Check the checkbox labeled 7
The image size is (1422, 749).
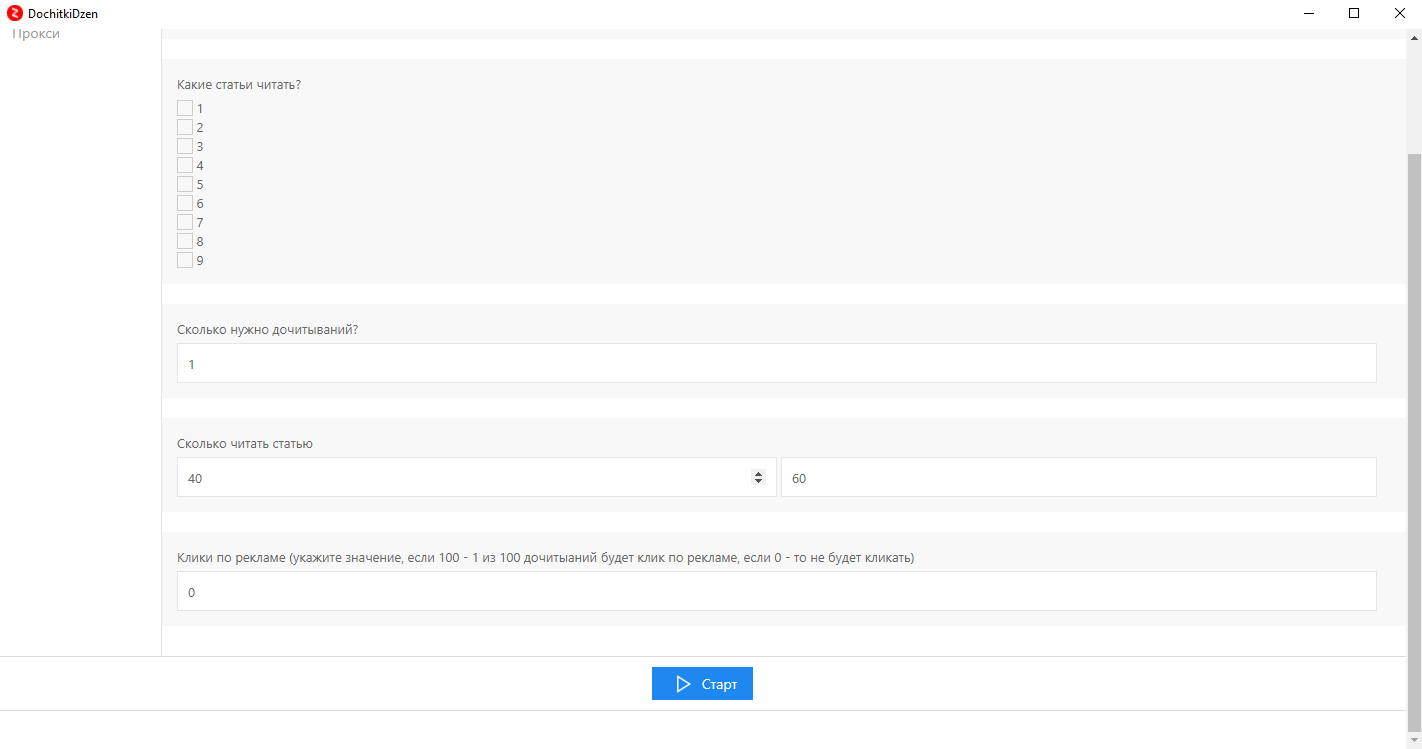[185, 222]
